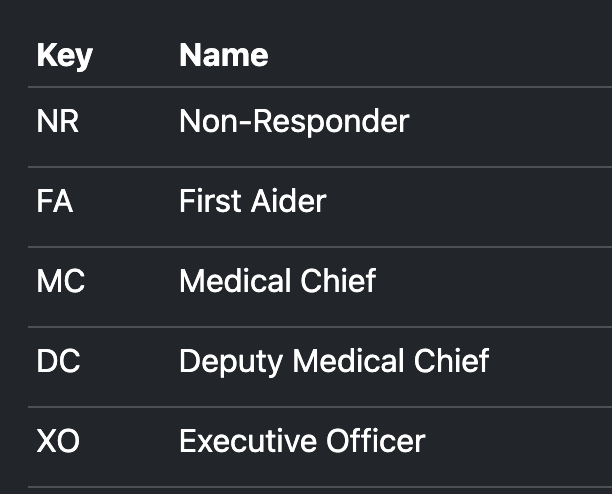Click the Name column header
The height and width of the screenshot is (494, 612).
point(223,54)
